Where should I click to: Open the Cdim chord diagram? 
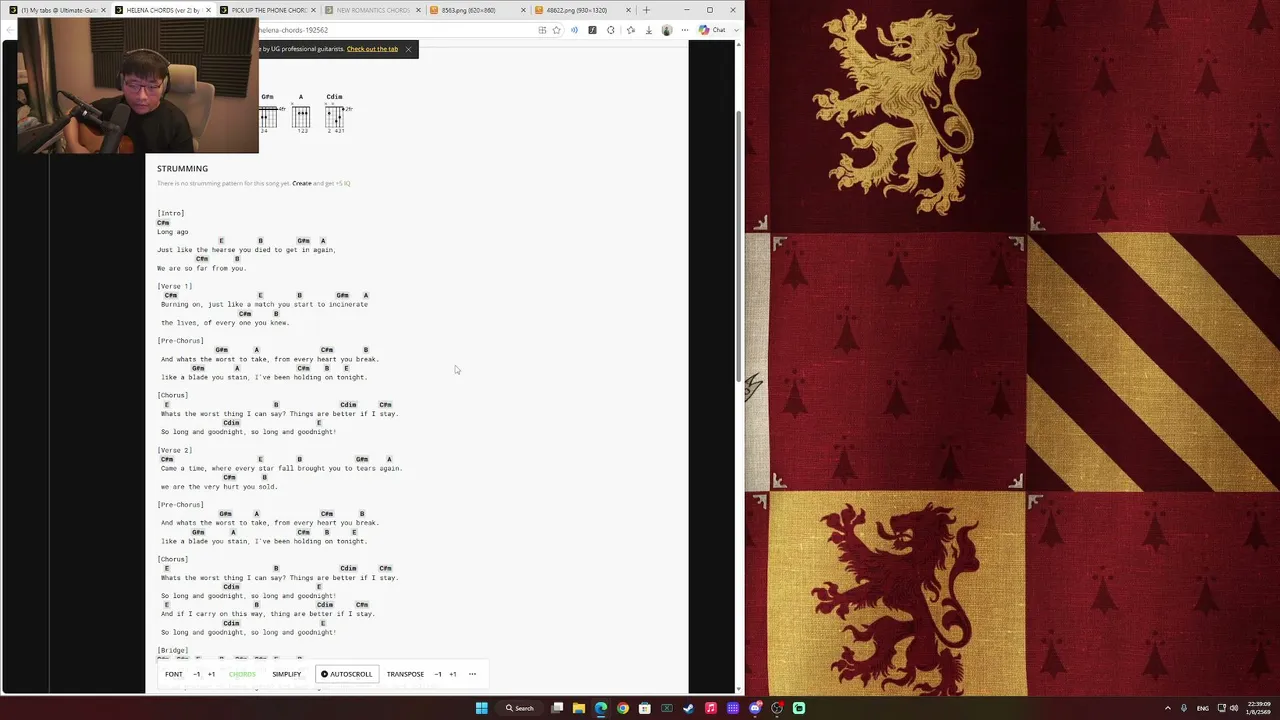(335, 114)
